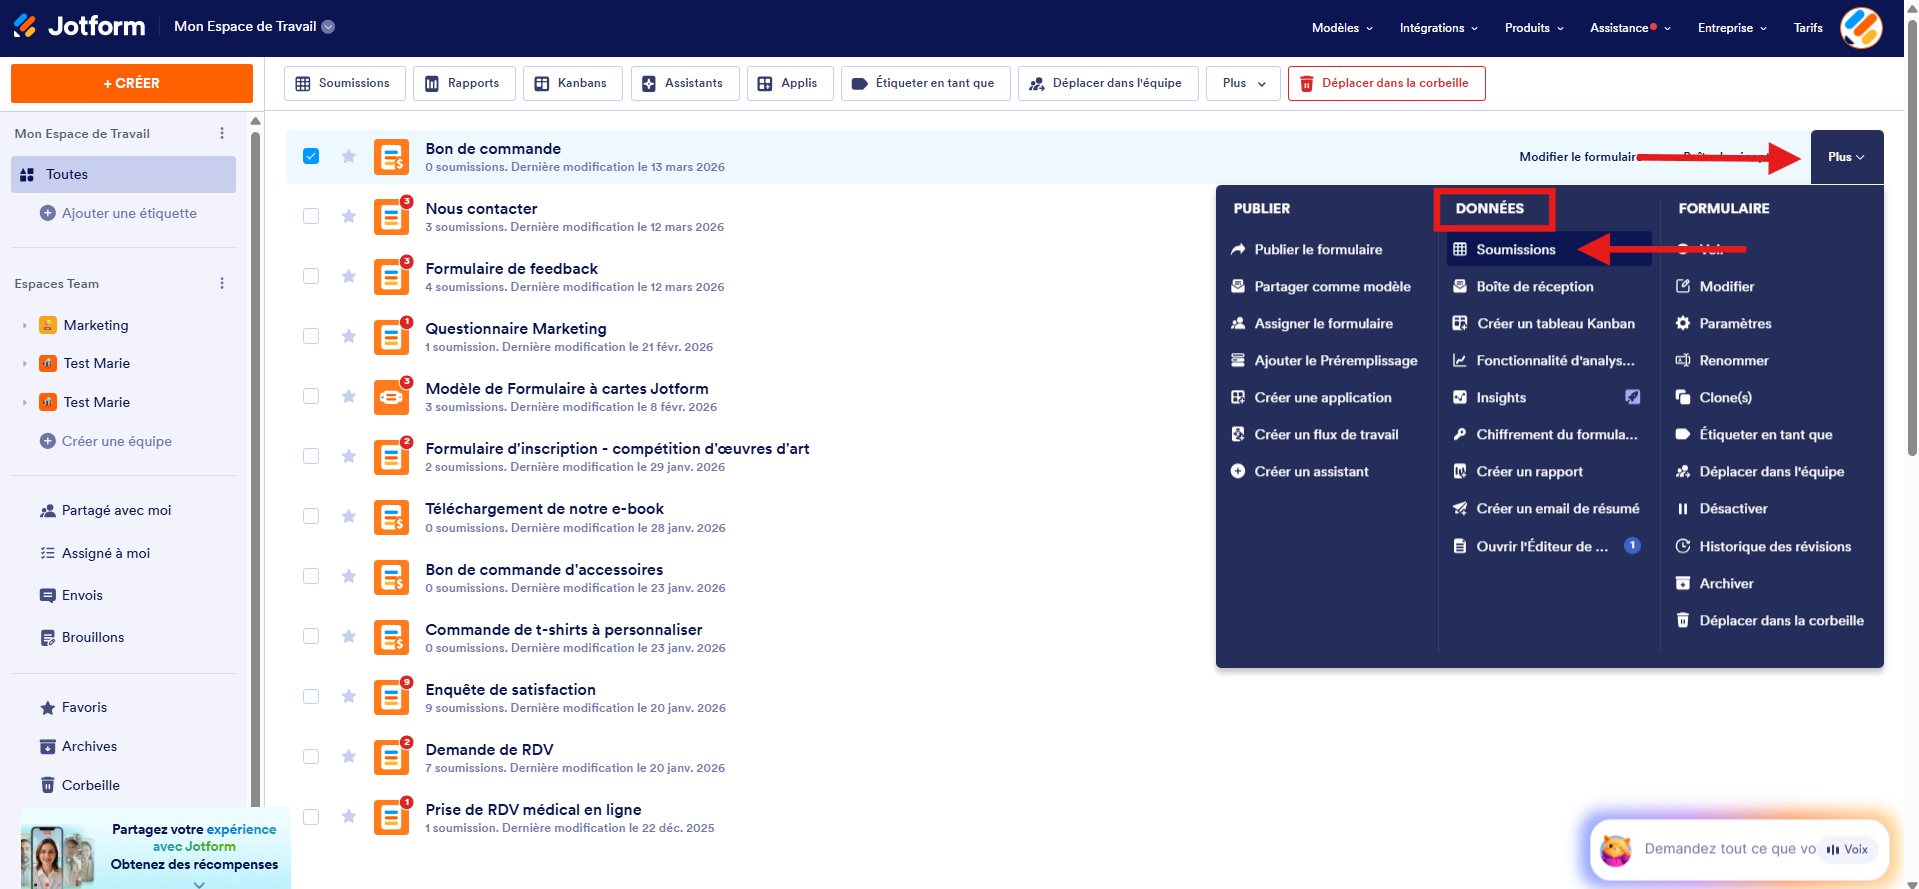The width and height of the screenshot is (1919, 889).
Task: Open the Entreprise dropdown menu
Action: pyautogui.click(x=1732, y=28)
